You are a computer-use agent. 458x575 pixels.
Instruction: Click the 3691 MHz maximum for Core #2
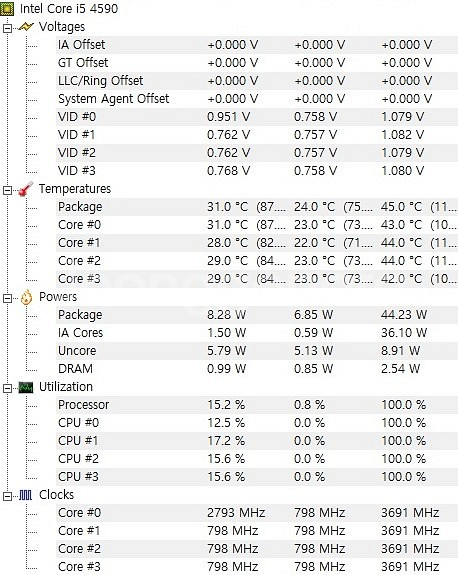click(410, 549)
